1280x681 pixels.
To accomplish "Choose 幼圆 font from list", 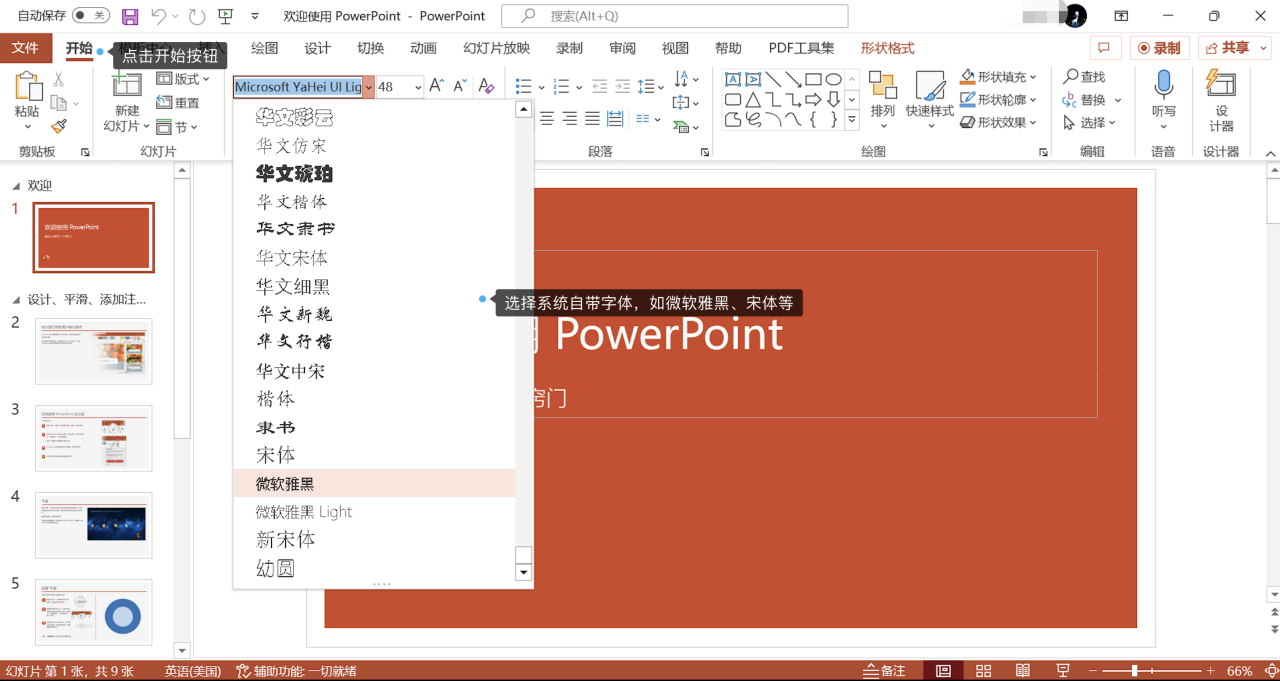I will 374,569.
